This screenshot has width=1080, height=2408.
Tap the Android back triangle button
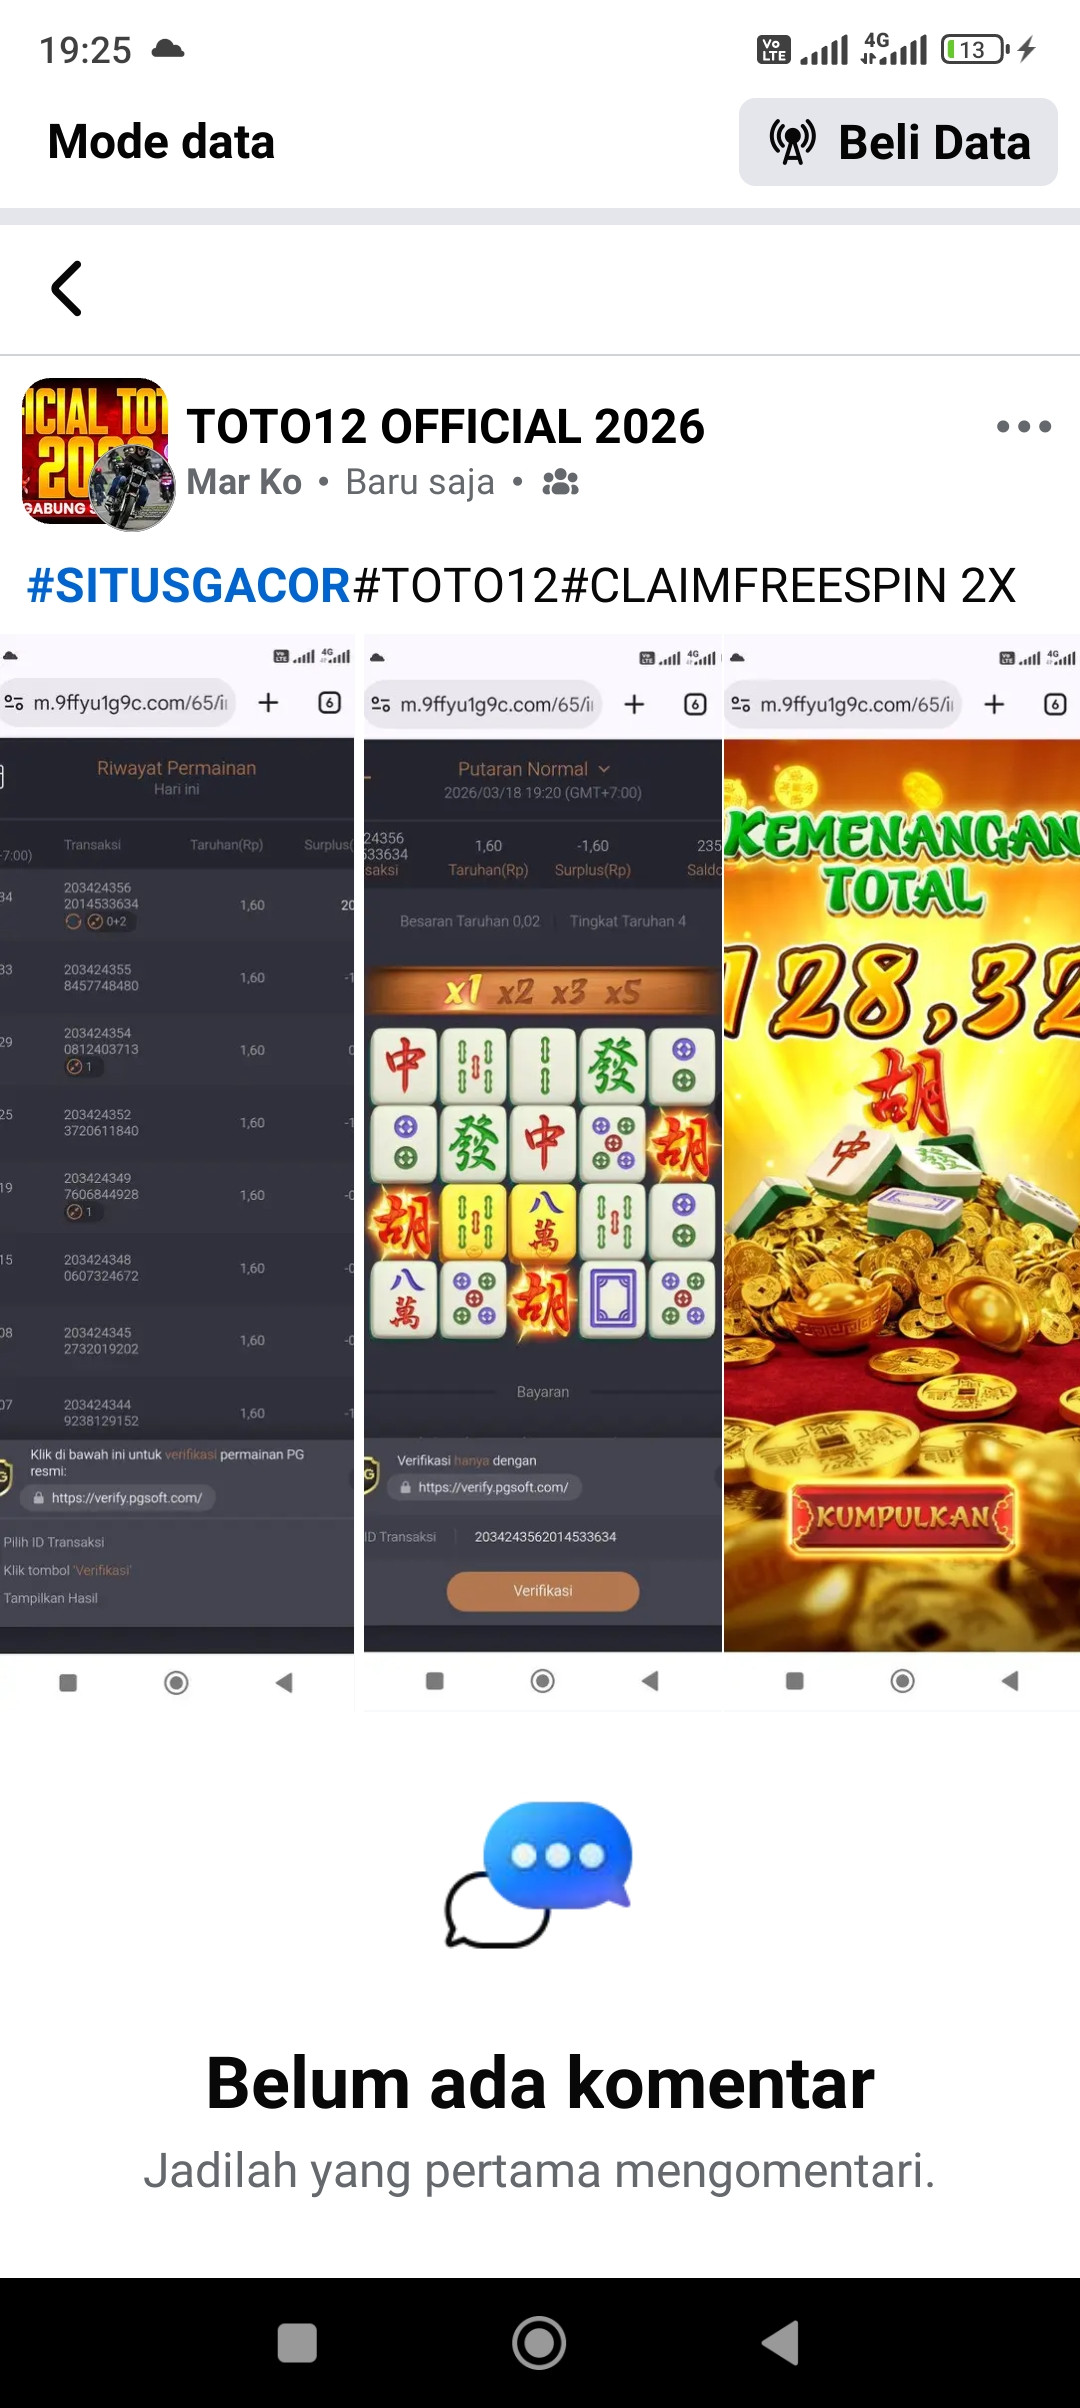point(781,2342)
